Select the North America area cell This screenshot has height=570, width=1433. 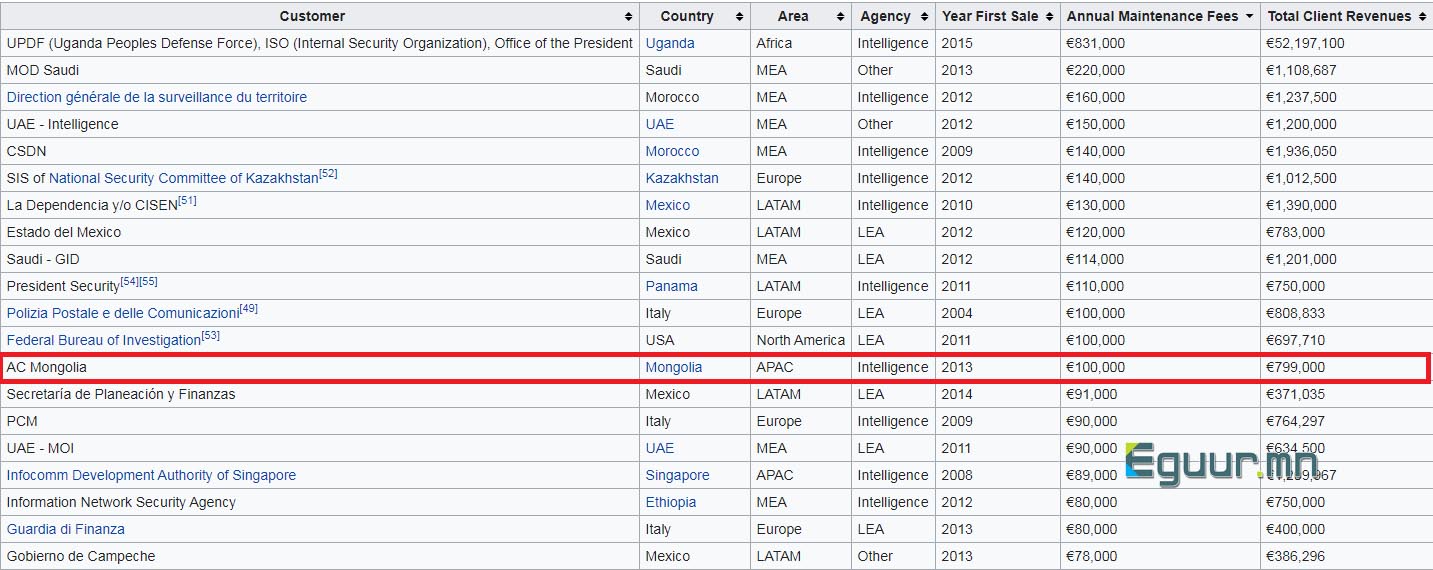[x=801, y=340]
